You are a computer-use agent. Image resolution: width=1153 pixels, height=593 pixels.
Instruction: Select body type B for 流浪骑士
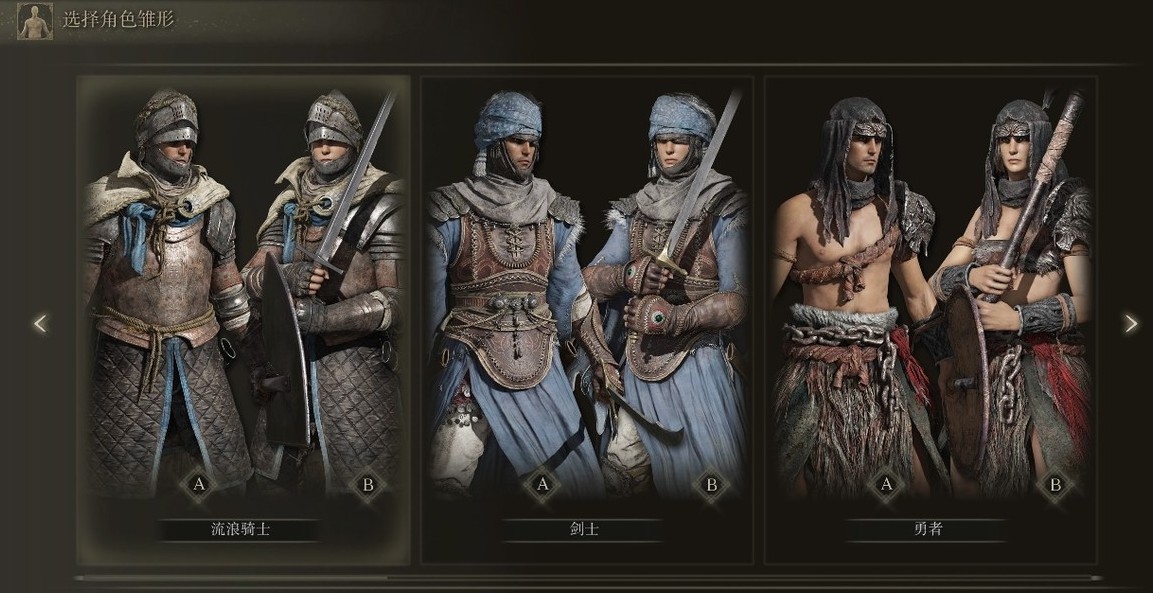click(x=368, y=484)
